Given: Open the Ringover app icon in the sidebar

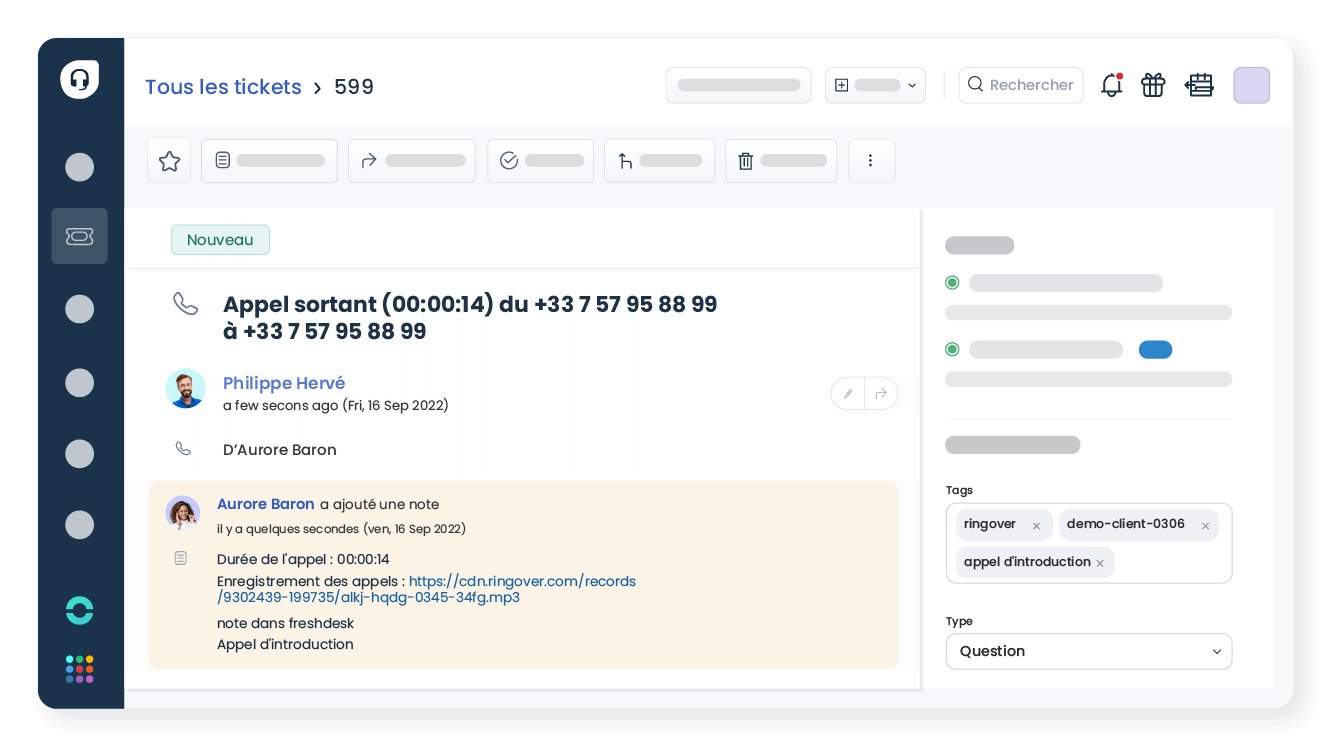Looking at the screenshot, I should pos(79,609).
